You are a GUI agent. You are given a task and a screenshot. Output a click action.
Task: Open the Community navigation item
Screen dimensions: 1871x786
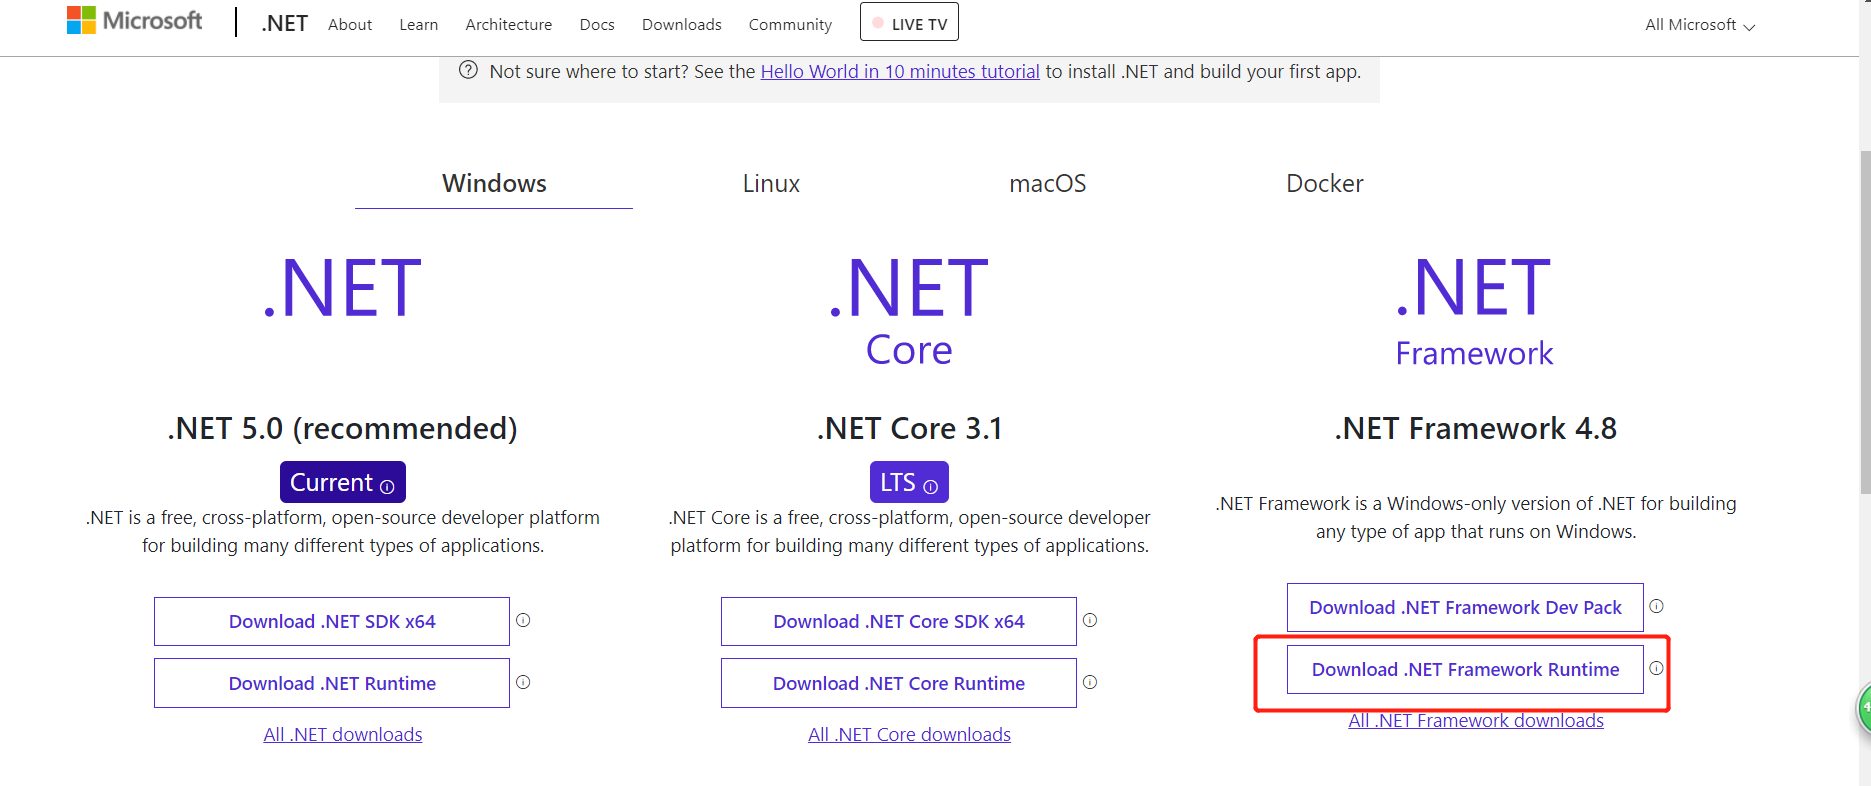[790, 25]
